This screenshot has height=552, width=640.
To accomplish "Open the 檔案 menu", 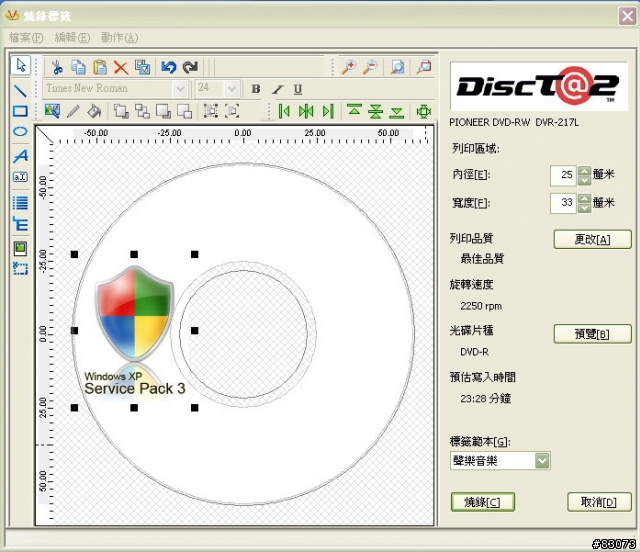I will (x=26, y=38).
